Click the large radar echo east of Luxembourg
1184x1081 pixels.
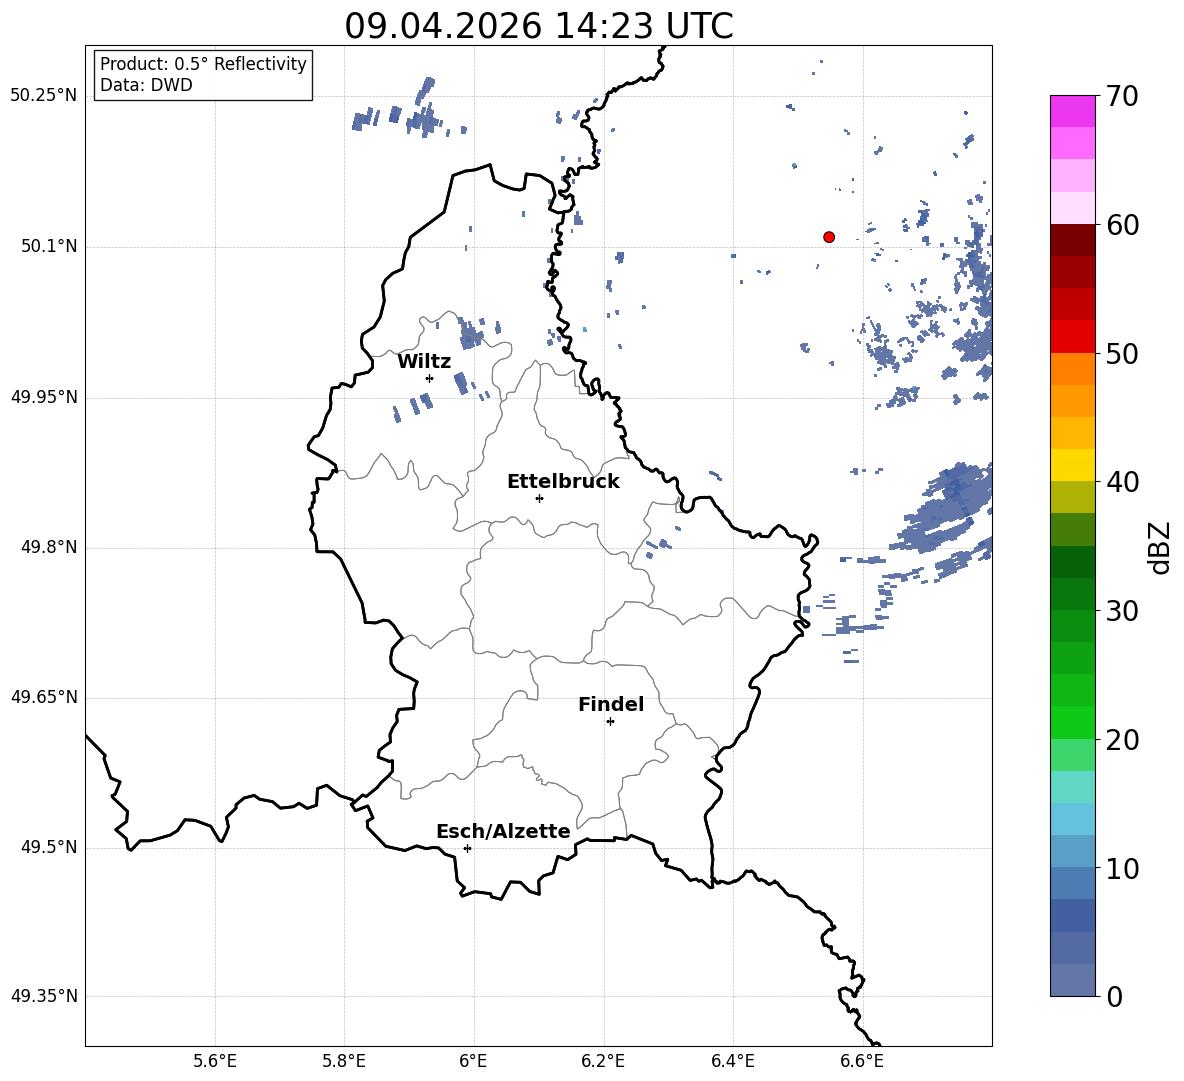(x=945, y=510)
